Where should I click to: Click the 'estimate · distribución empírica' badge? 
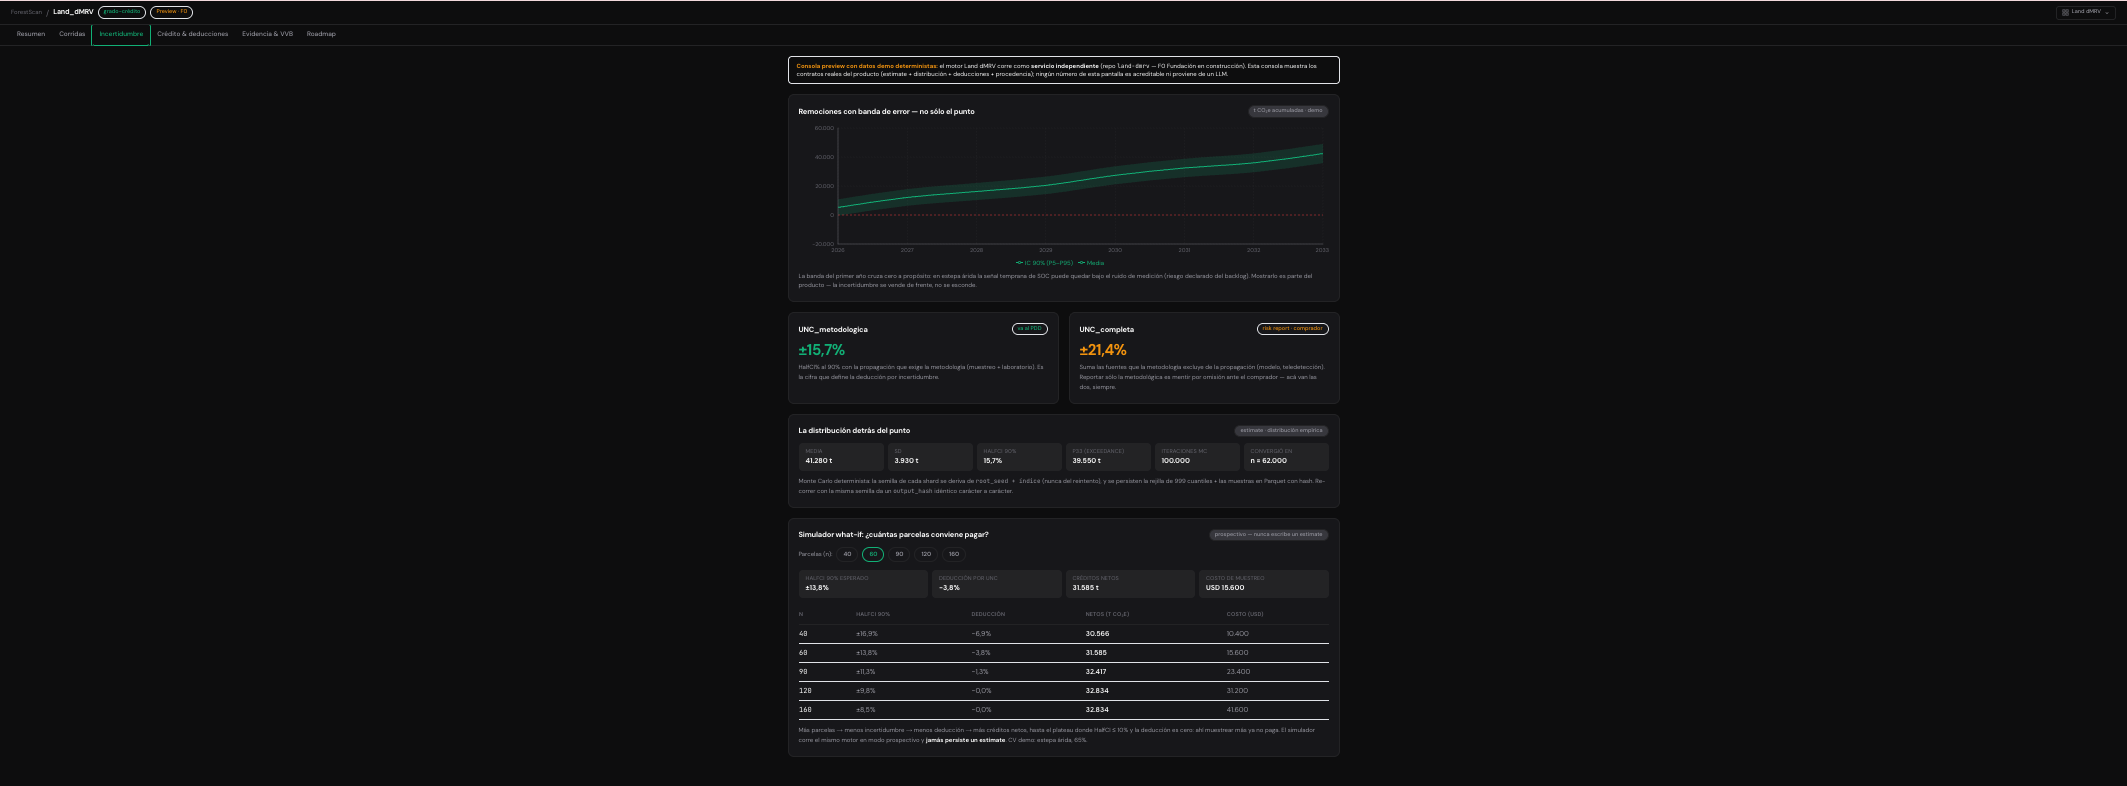1282,431
